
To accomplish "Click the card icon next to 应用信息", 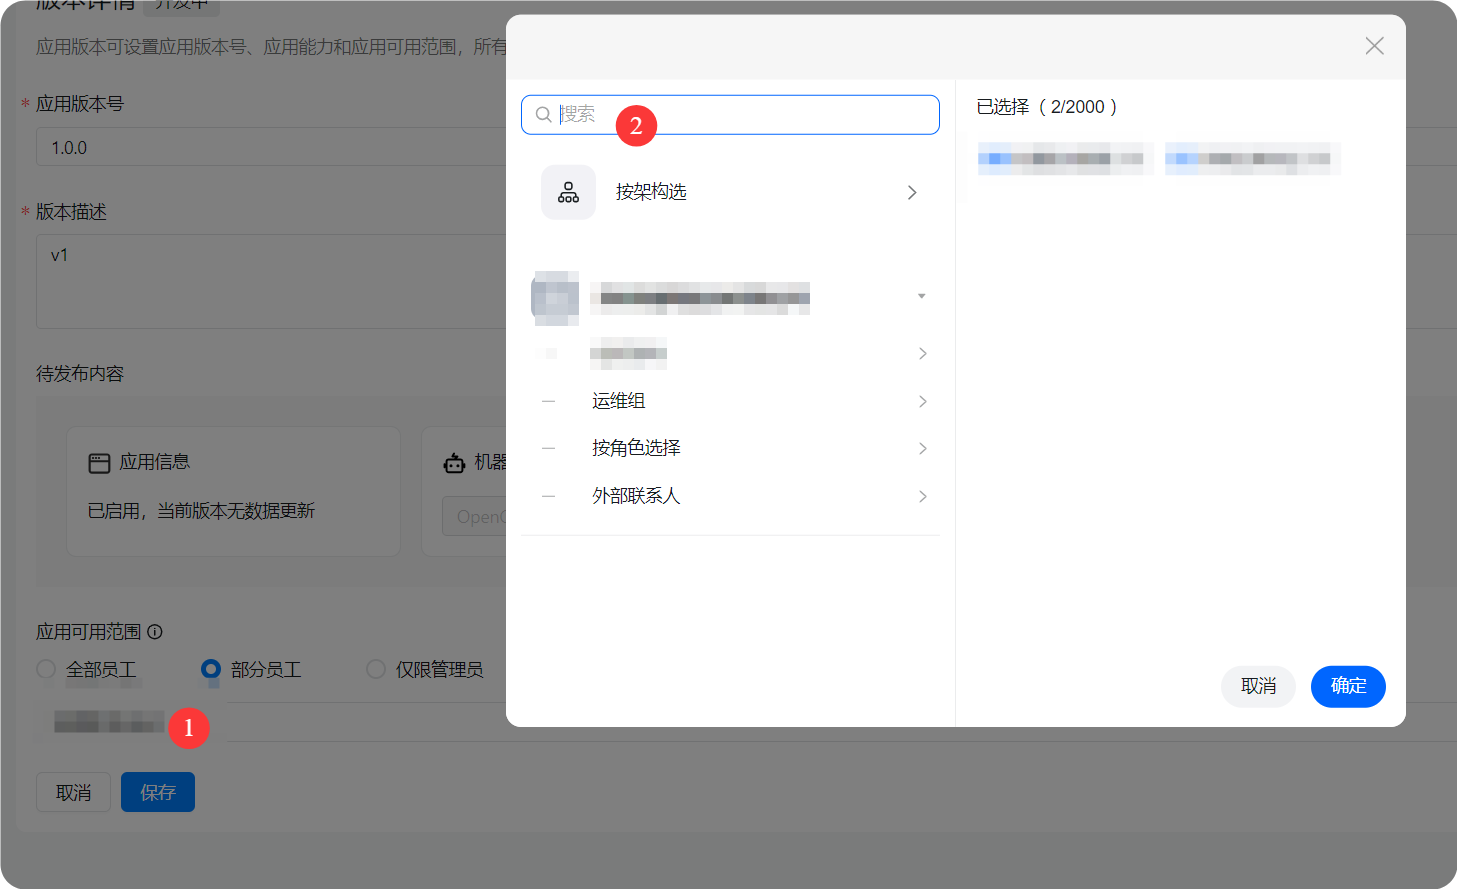I will [98, 461].
